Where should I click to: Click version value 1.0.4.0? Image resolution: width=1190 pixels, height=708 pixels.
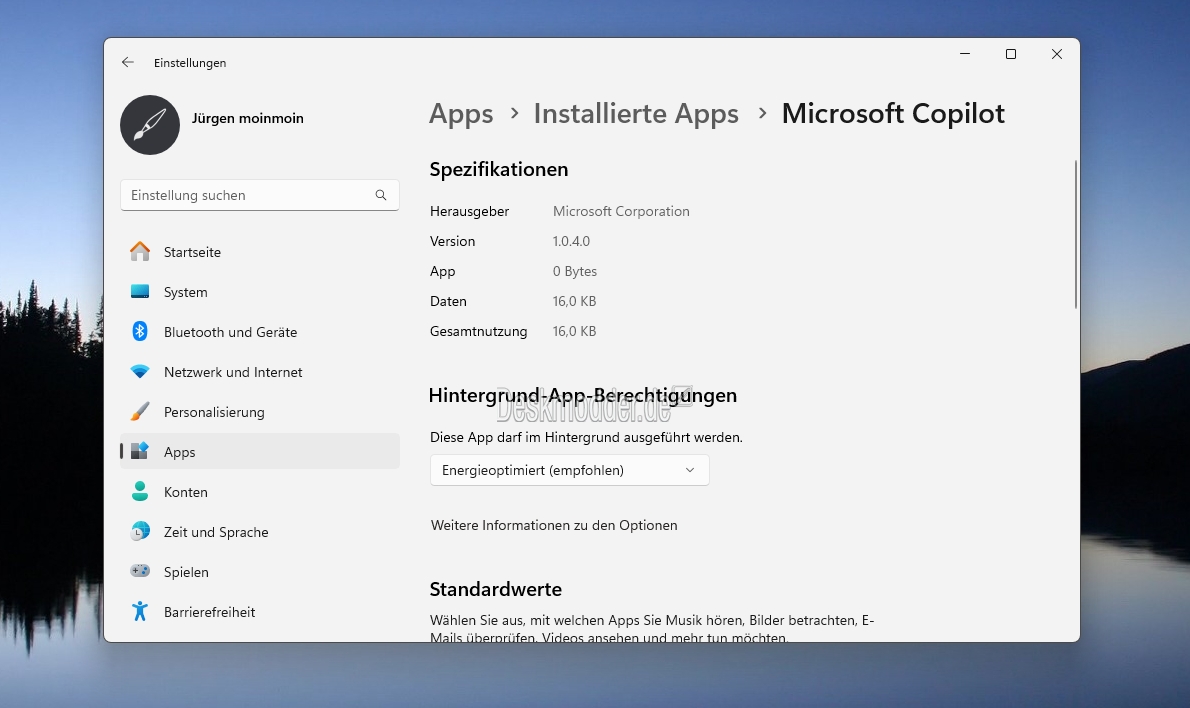[571, 241]
